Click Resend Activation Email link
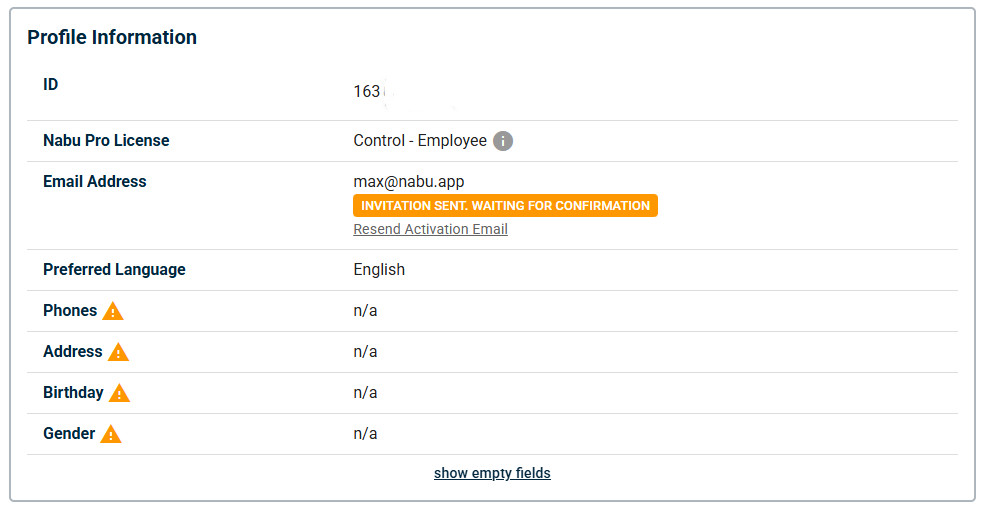Image resolution: width=985 pixels, height=511 pixels. [430, 229]
